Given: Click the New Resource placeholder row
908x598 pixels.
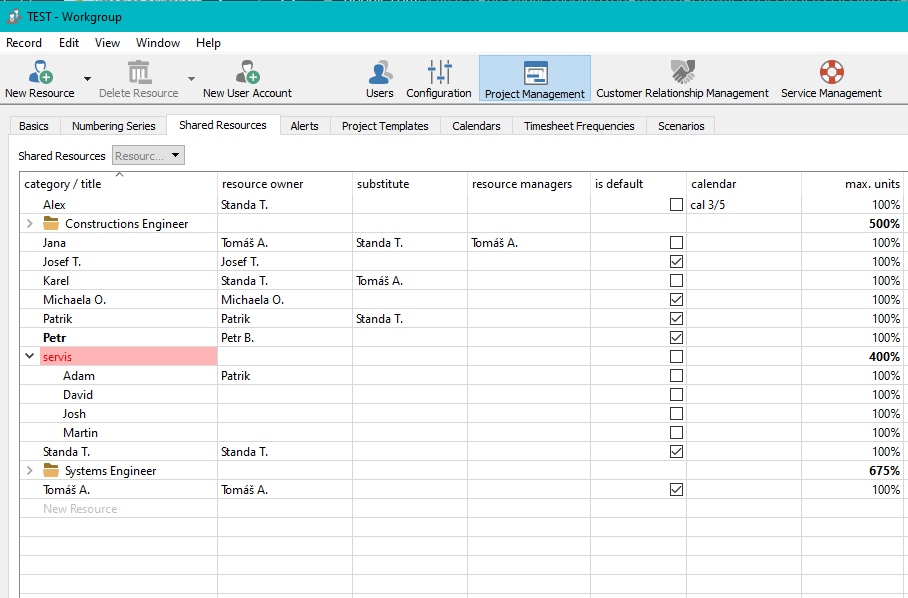Looking at the screenshot, I should click(x=80, y=509).
